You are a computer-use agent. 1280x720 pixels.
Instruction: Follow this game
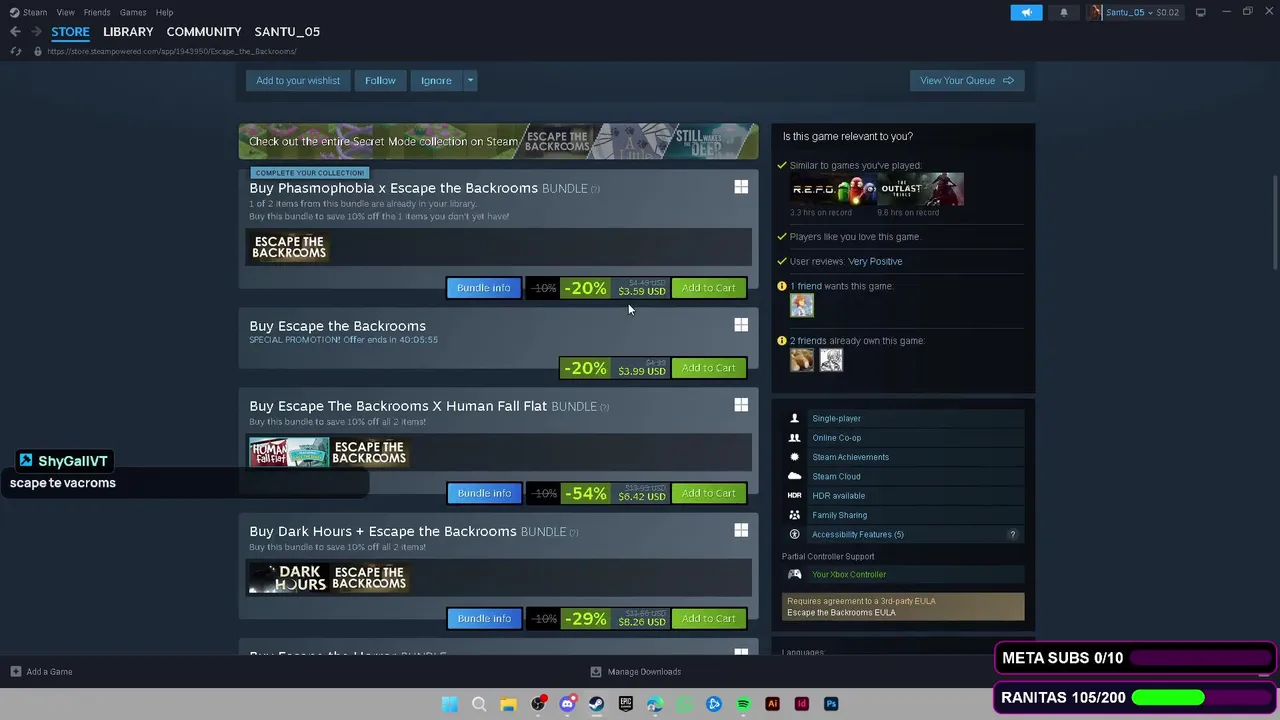[380, 81]
